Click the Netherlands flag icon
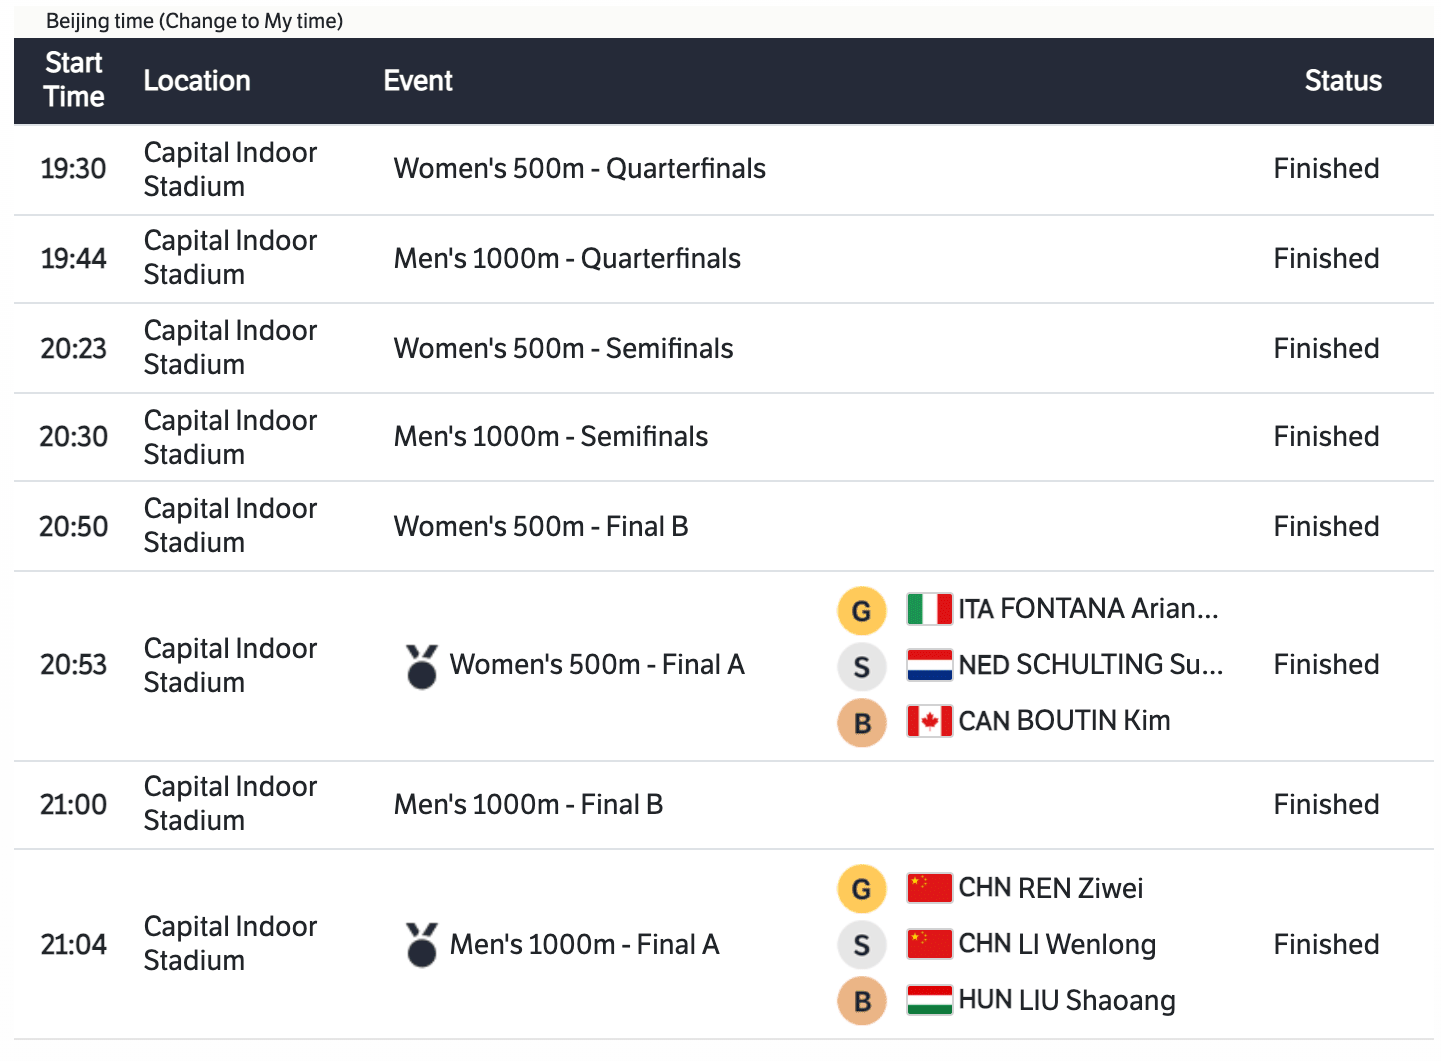Image resolution: width=1441 pixels, height=1062 pixels. click(x=929, y=665)
